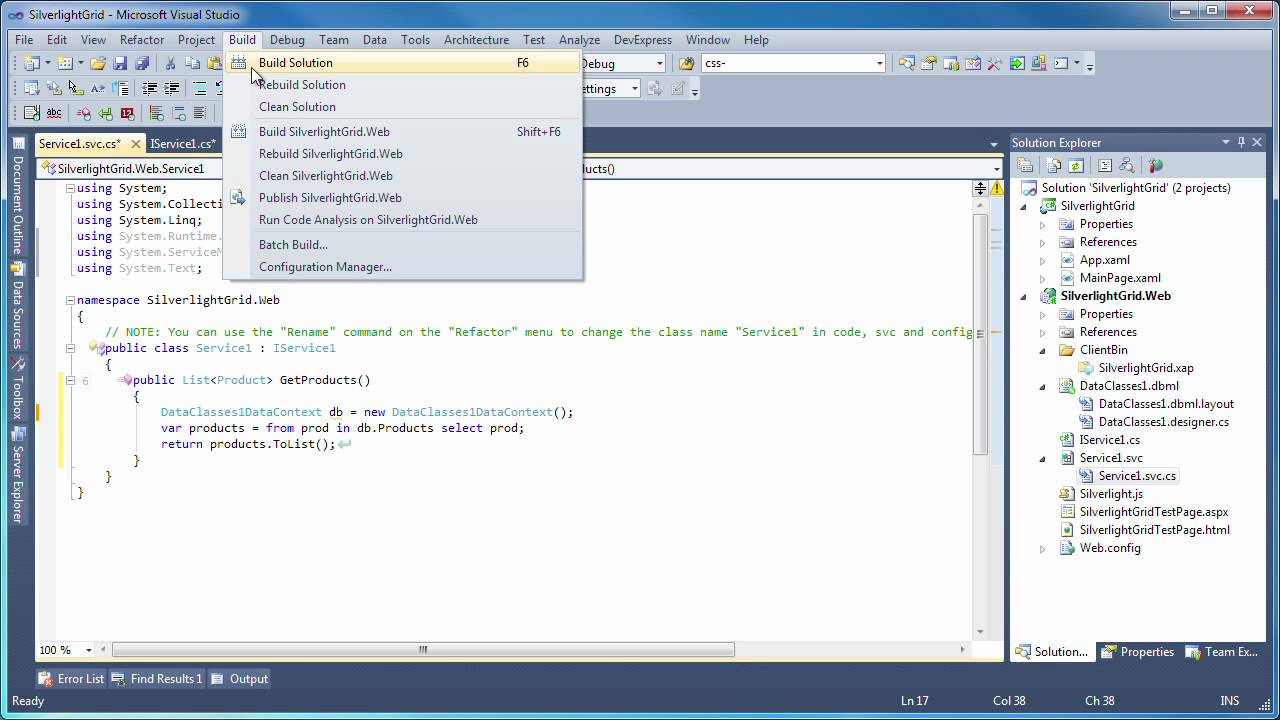Click the Increase Indent toolbar icon
This screenshot has height=720, width=1280.
[172, 88]
